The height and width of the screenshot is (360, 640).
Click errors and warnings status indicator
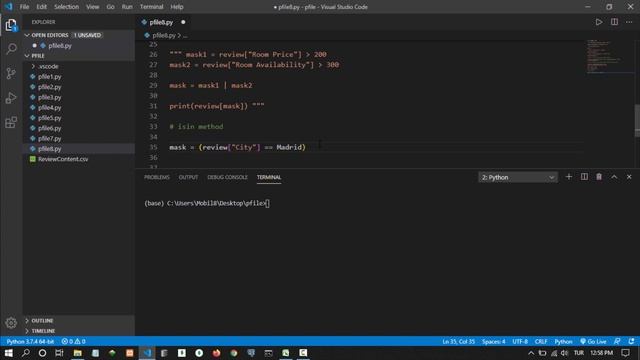coord(73,341)
